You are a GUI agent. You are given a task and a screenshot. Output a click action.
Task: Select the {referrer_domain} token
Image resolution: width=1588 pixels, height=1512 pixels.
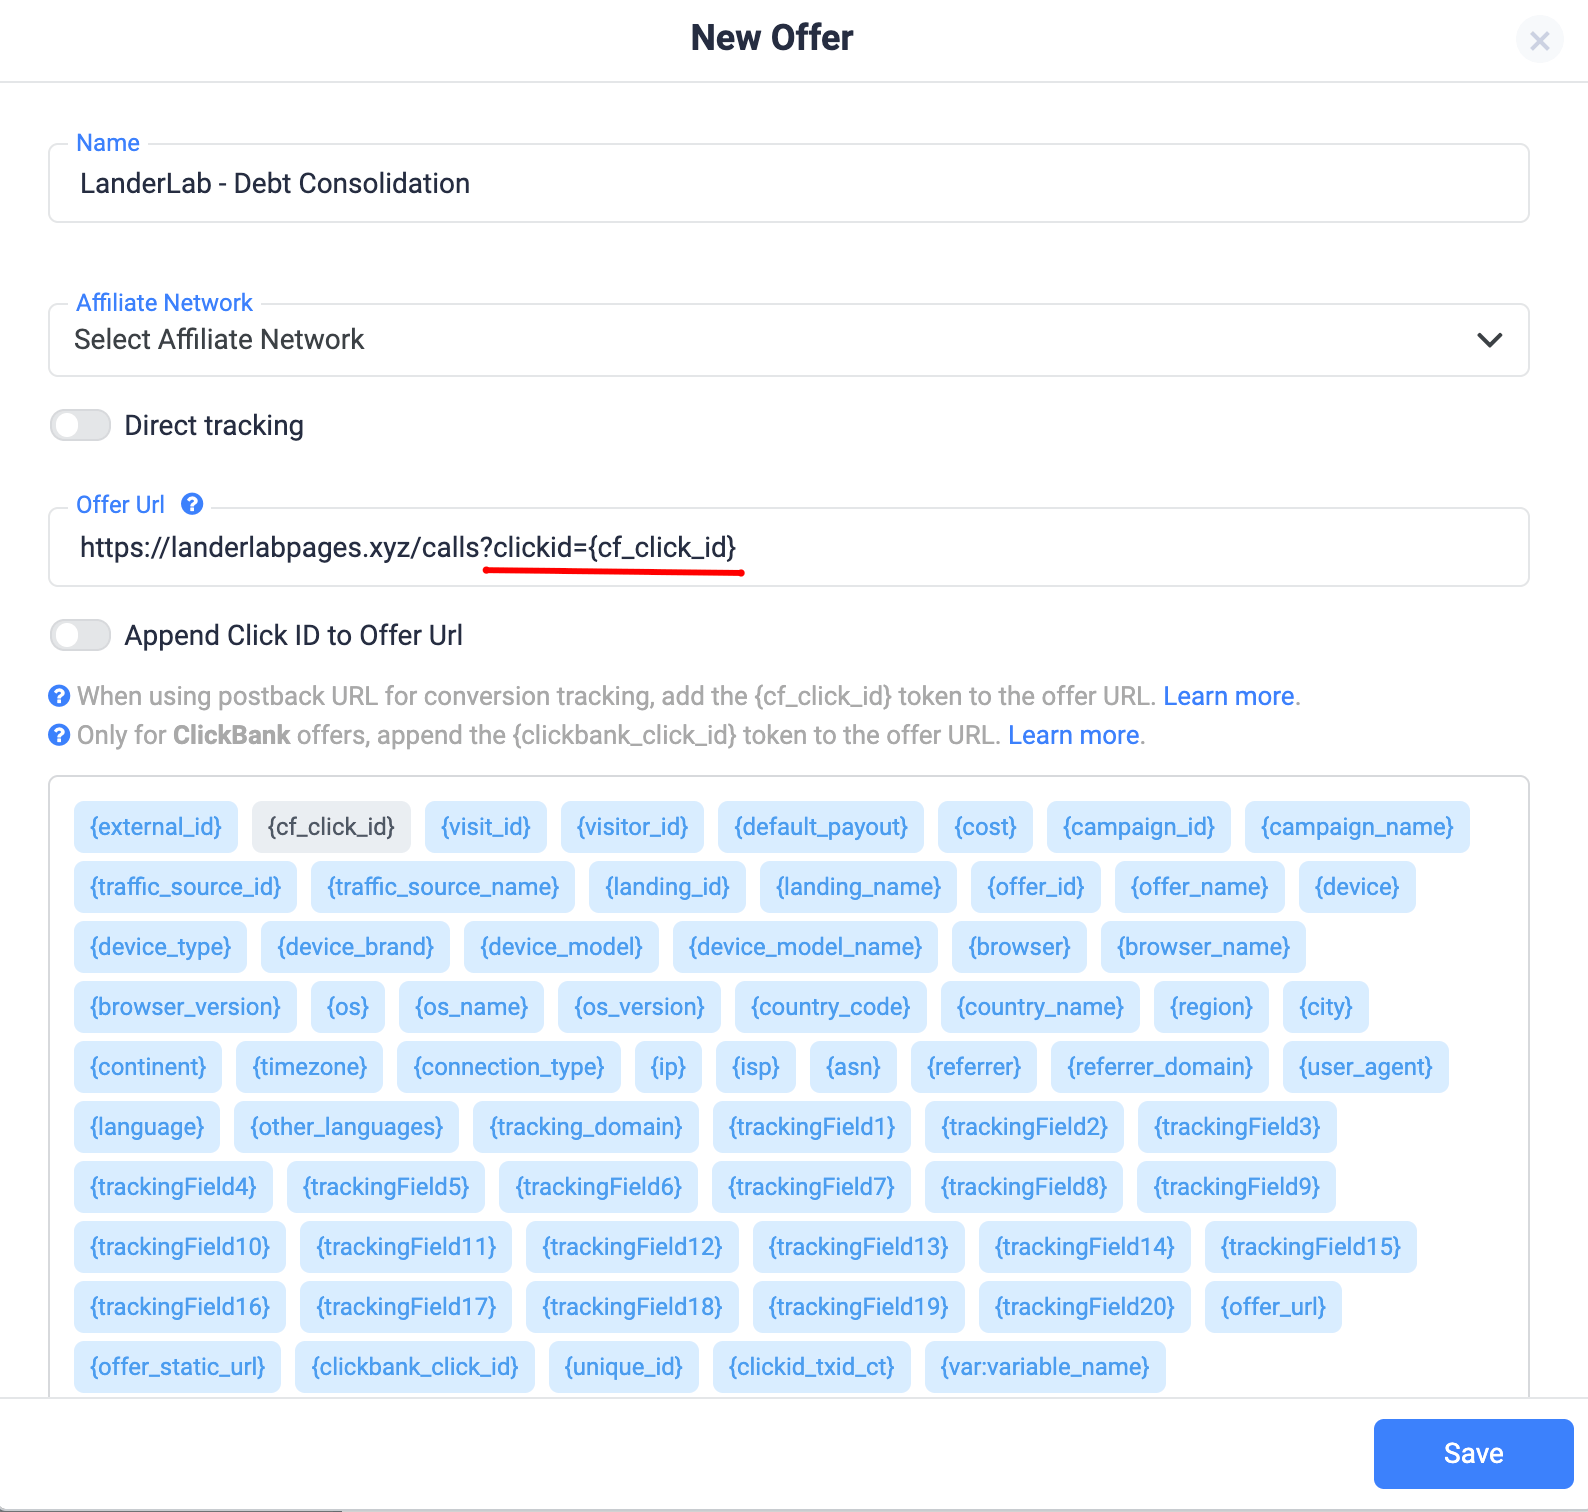[x=1160, y=1067]
